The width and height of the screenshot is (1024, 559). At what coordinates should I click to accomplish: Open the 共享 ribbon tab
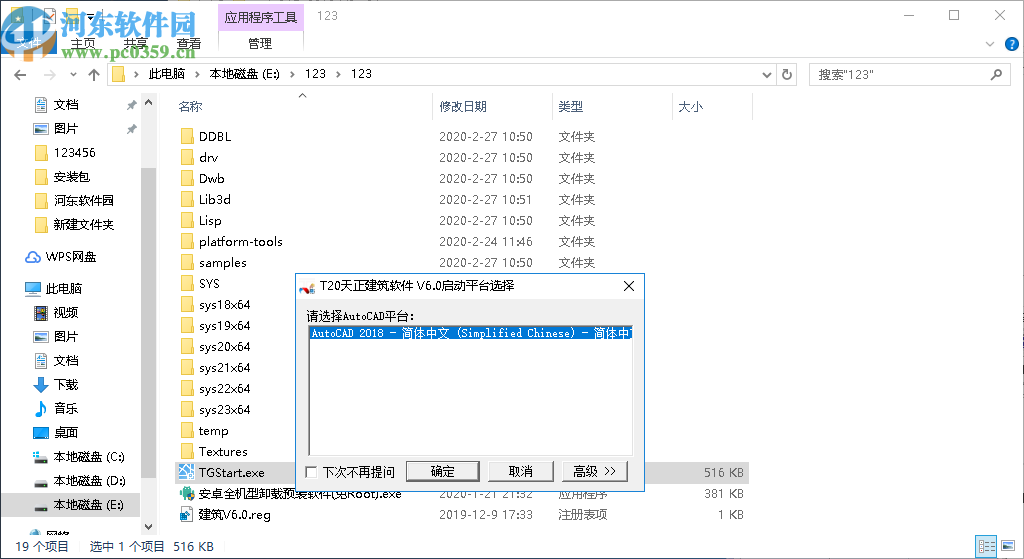pyautogui.click(x=136, y=44)
